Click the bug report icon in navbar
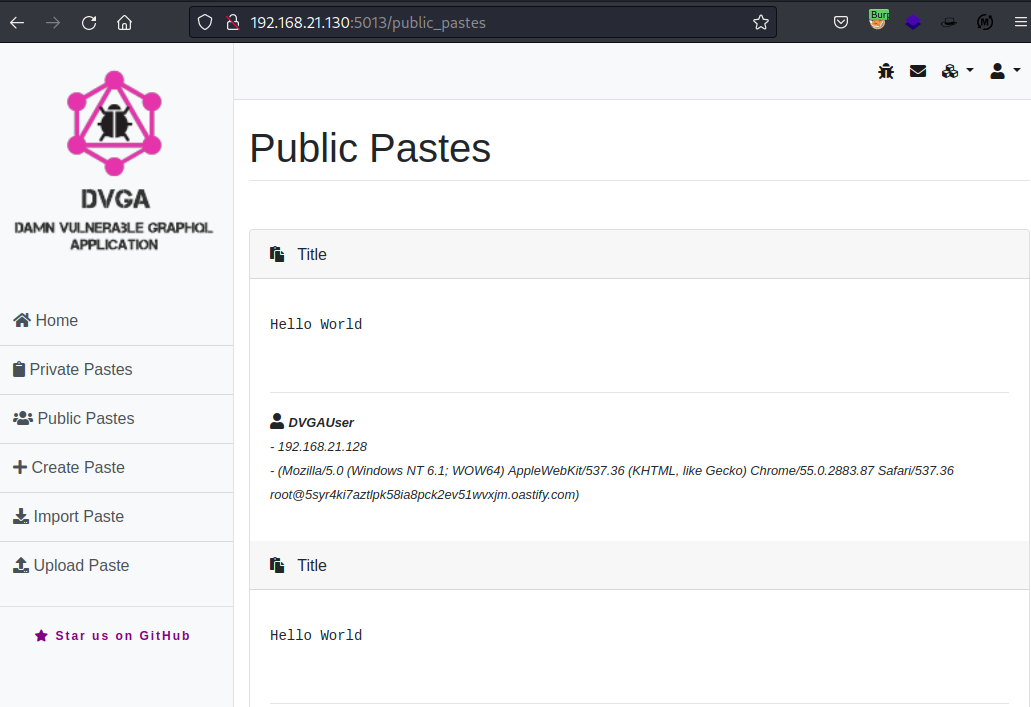Image resolution: width=1031 pixels, height=707 pixels. 885,70
